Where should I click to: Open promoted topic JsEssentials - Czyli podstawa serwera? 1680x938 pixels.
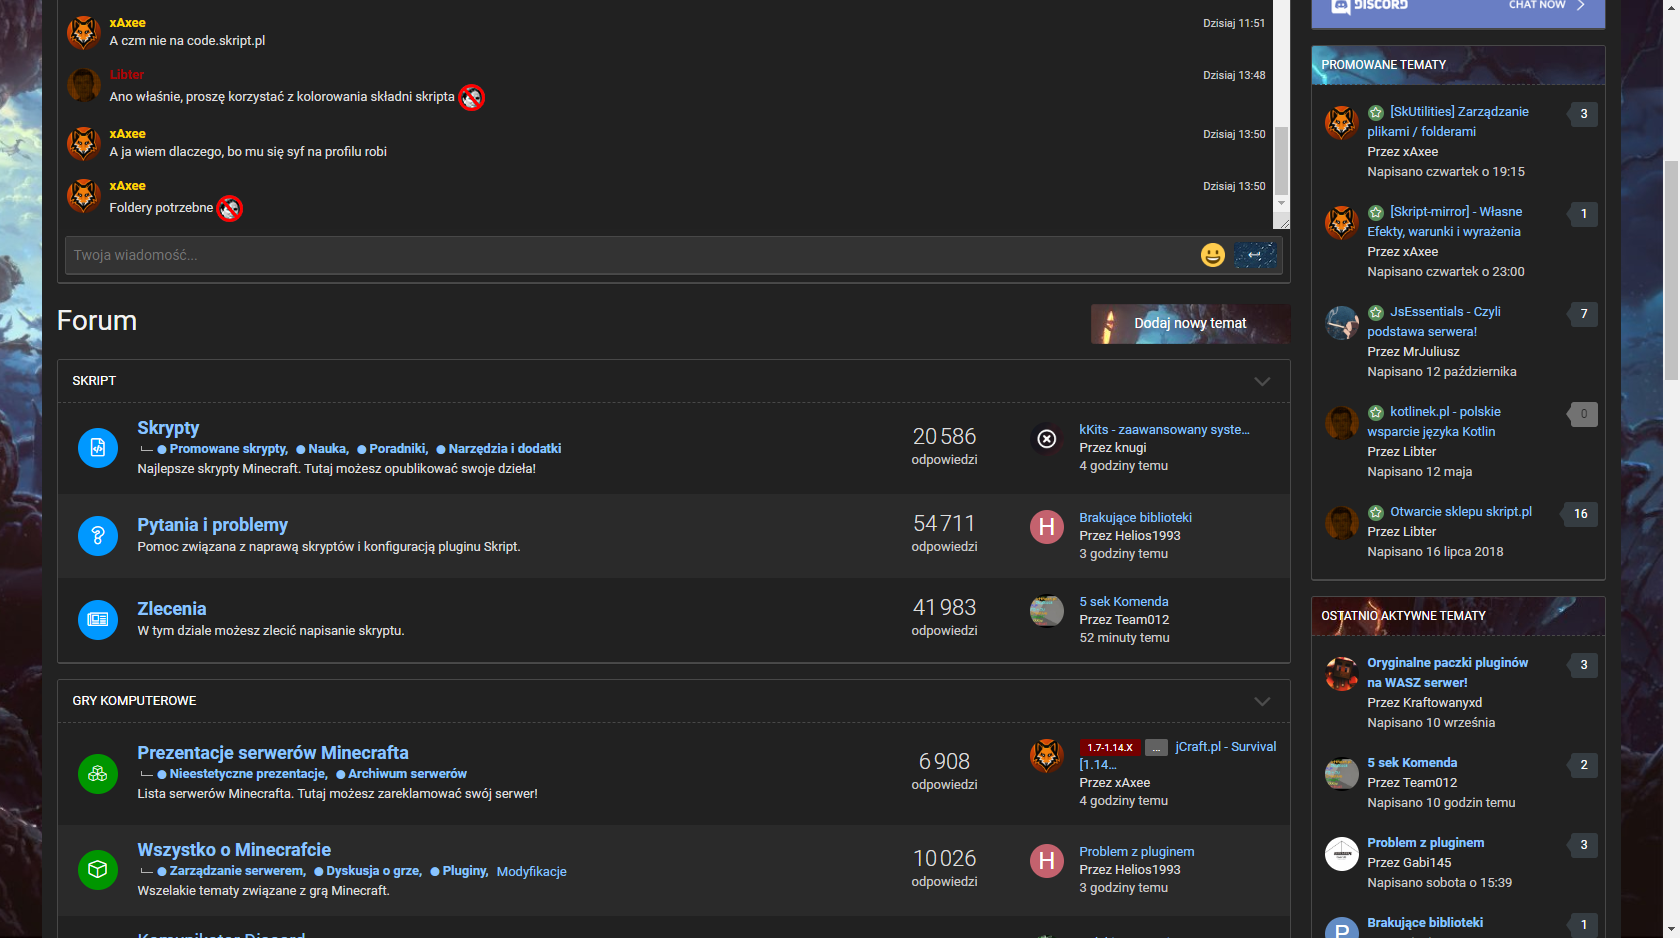1434,322
